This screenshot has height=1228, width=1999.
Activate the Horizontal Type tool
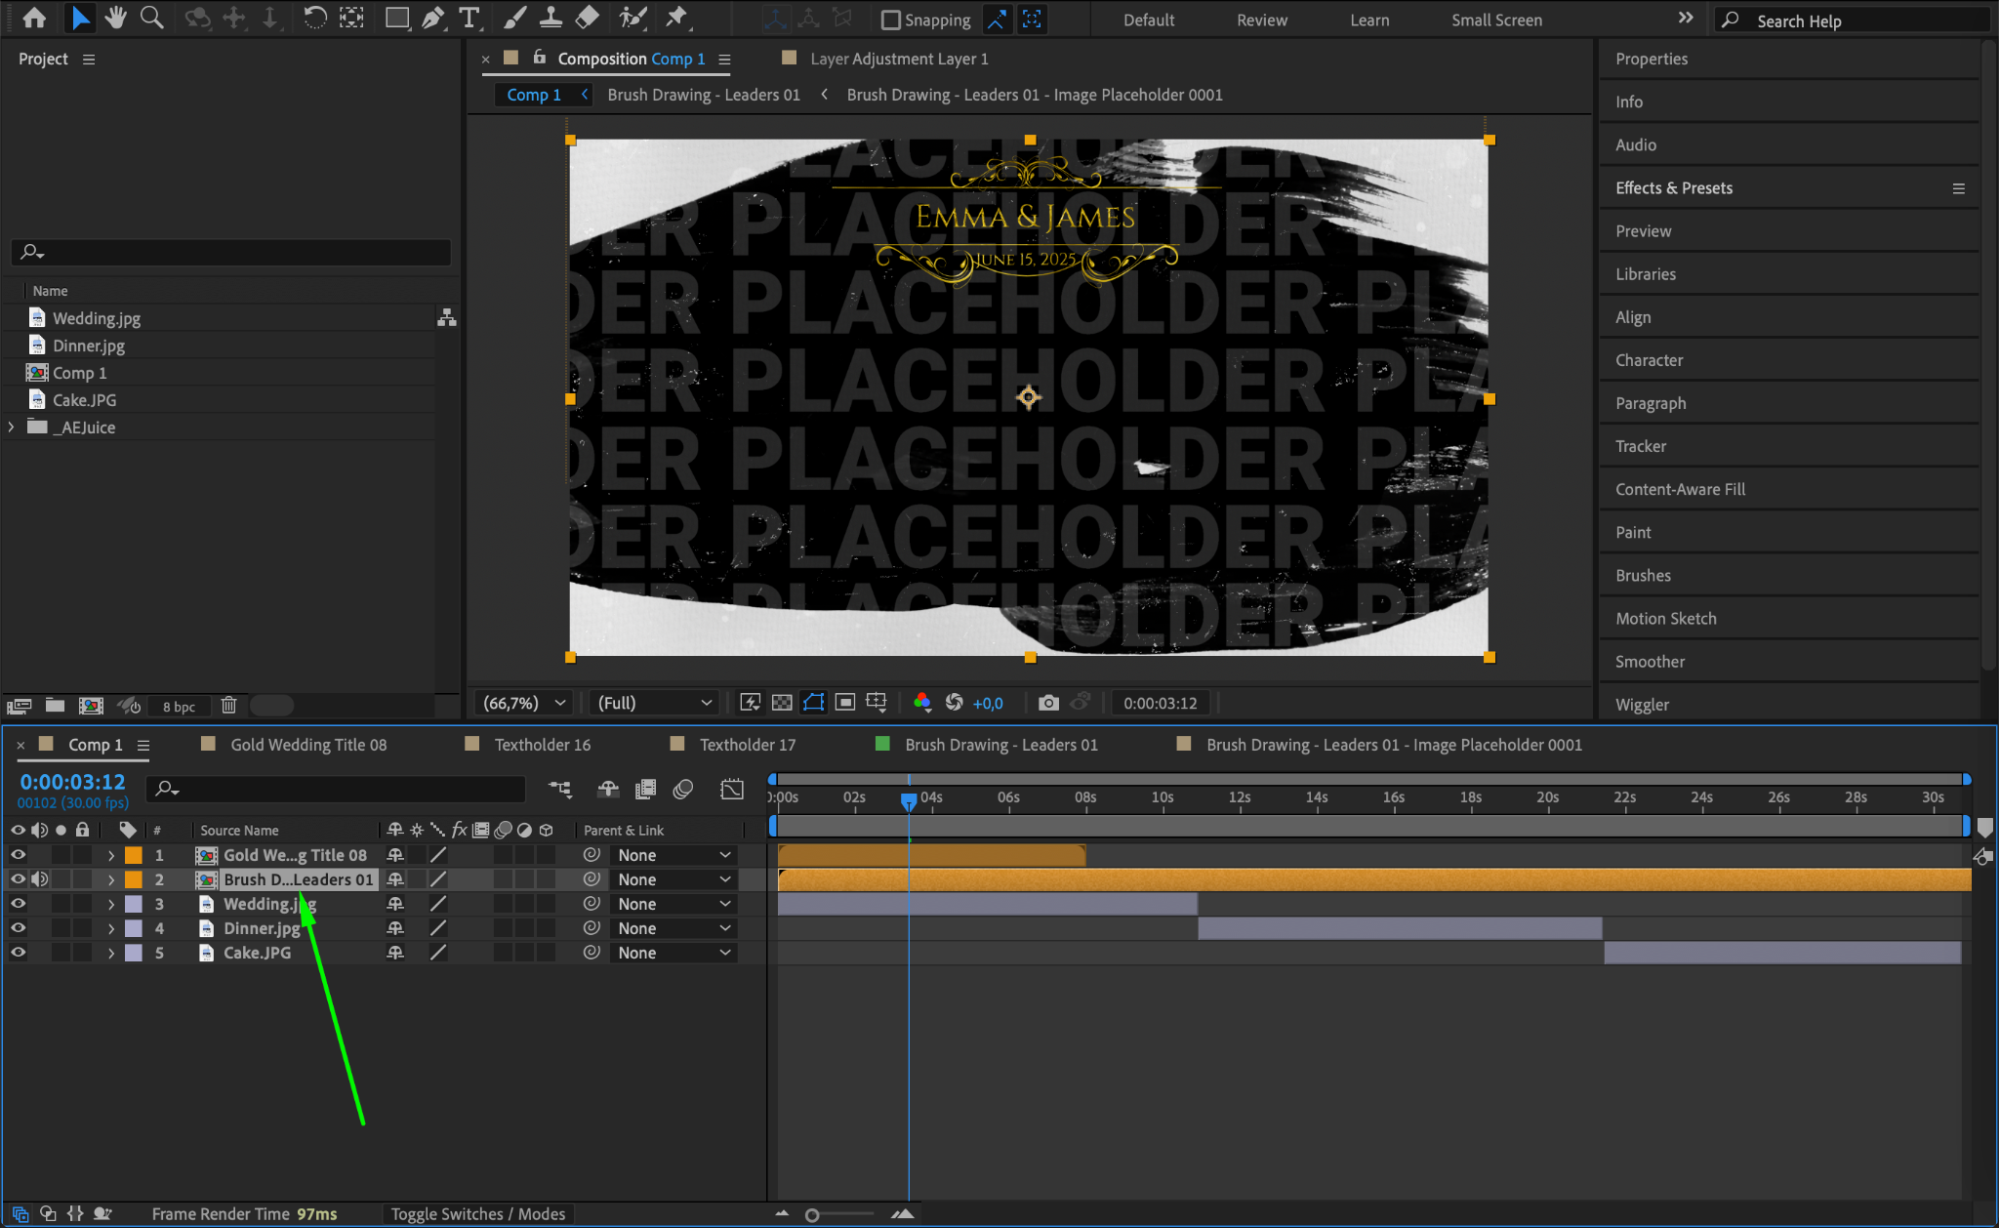[x=468, y=17]
